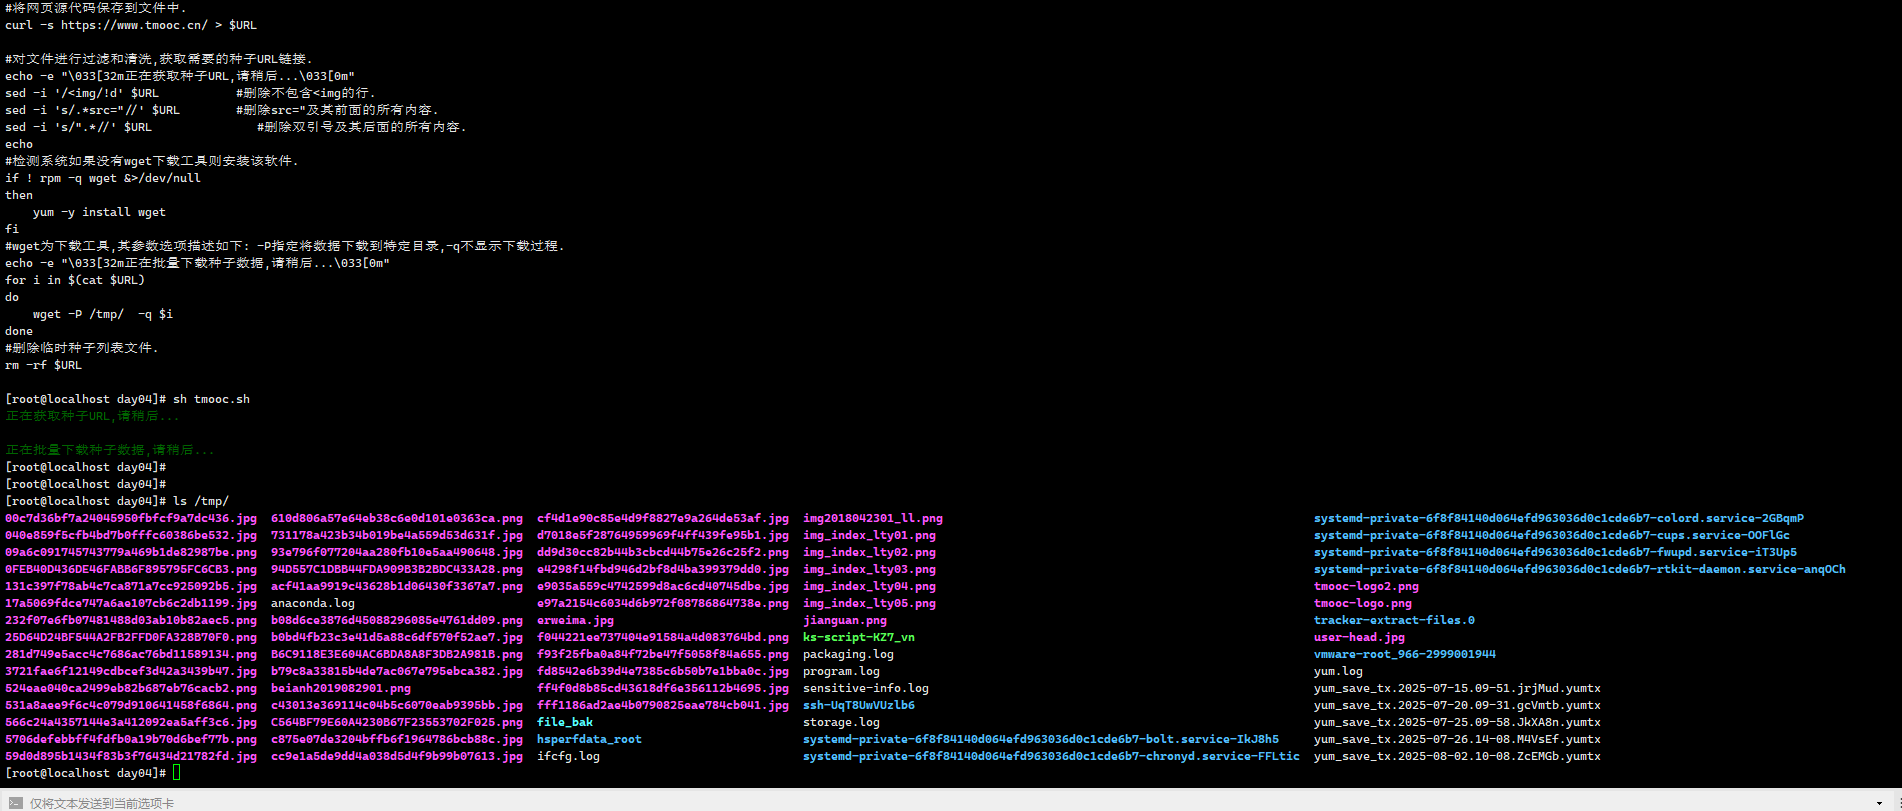Click the "ls /tmp/" command line
This screenshot has height=811, width=1902.
click(201, 501)
